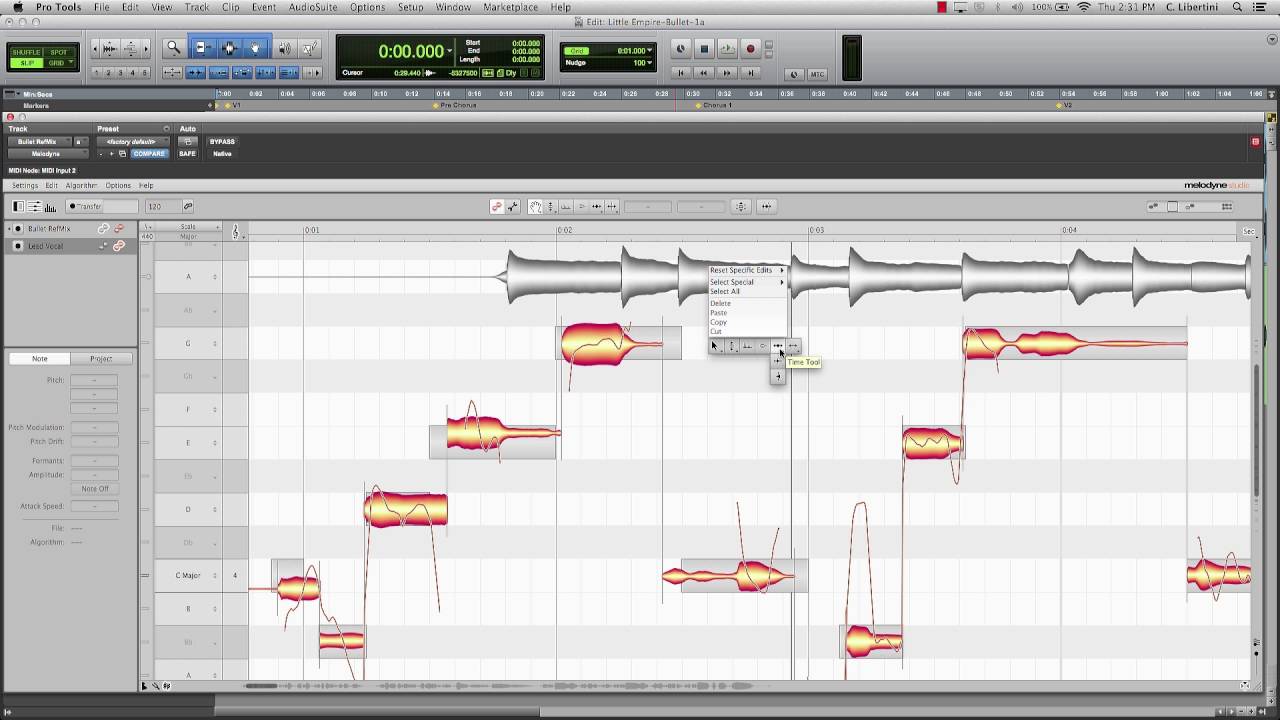Viewport: 1280px width, 720px height.
Task: Open the Marketplace menu in menu bar
Action: (510, 7)
